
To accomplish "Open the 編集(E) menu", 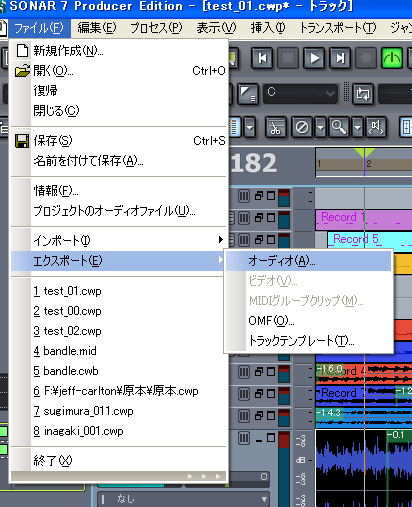I will tap(97, 28).
